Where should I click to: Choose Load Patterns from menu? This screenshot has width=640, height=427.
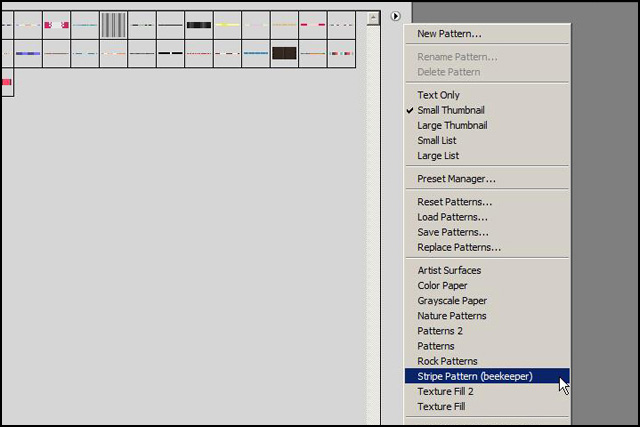(x=452, y=217)
